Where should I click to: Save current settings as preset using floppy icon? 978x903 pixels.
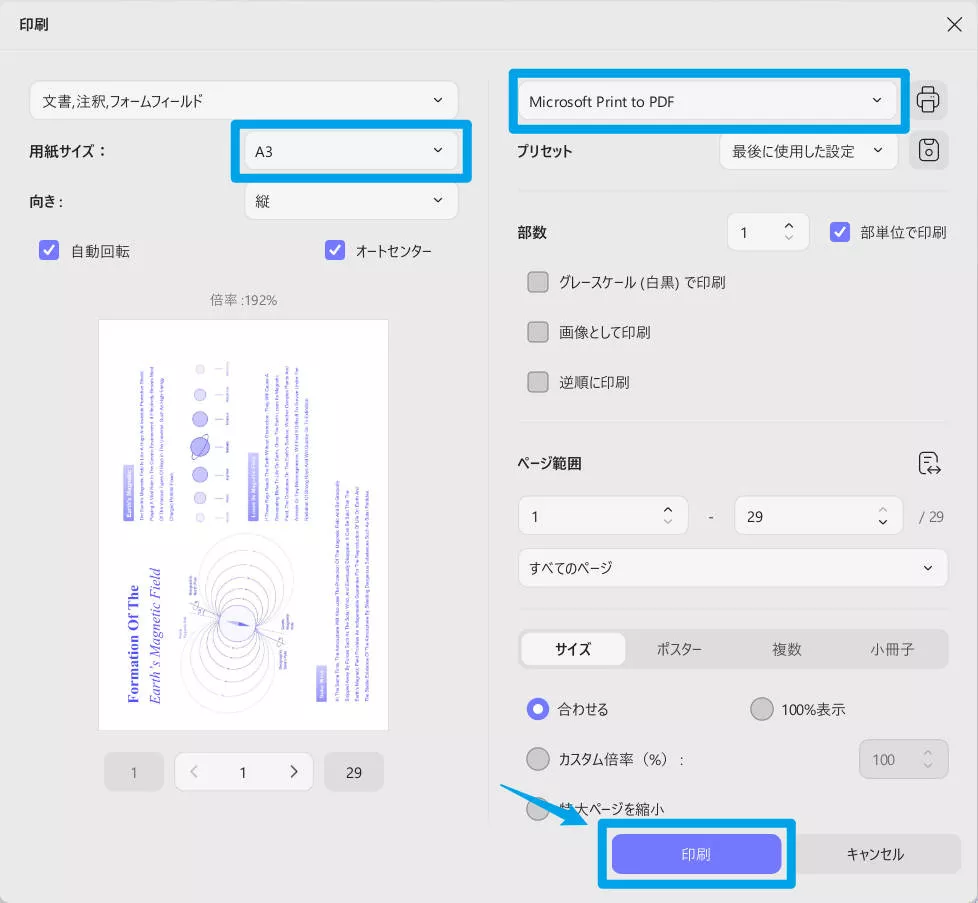point(929,150)
